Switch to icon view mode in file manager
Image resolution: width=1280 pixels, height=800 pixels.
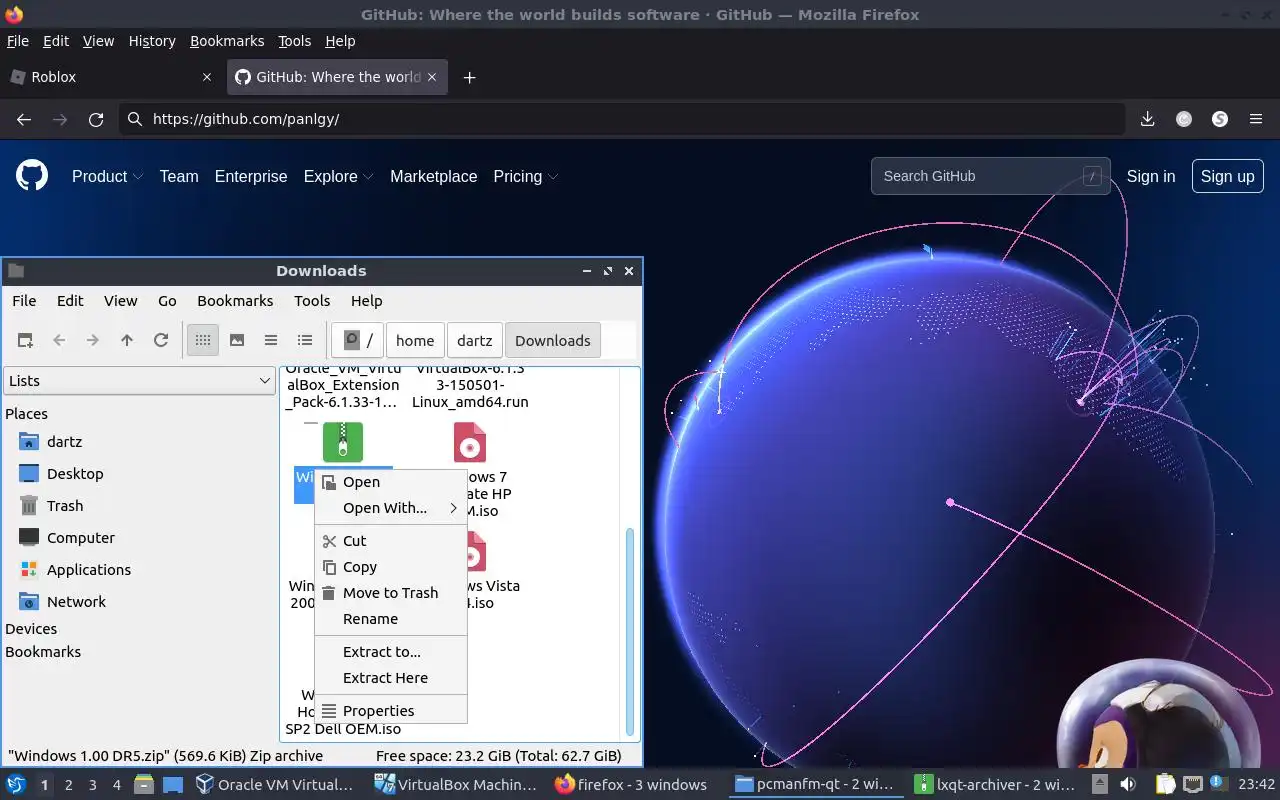203,340
